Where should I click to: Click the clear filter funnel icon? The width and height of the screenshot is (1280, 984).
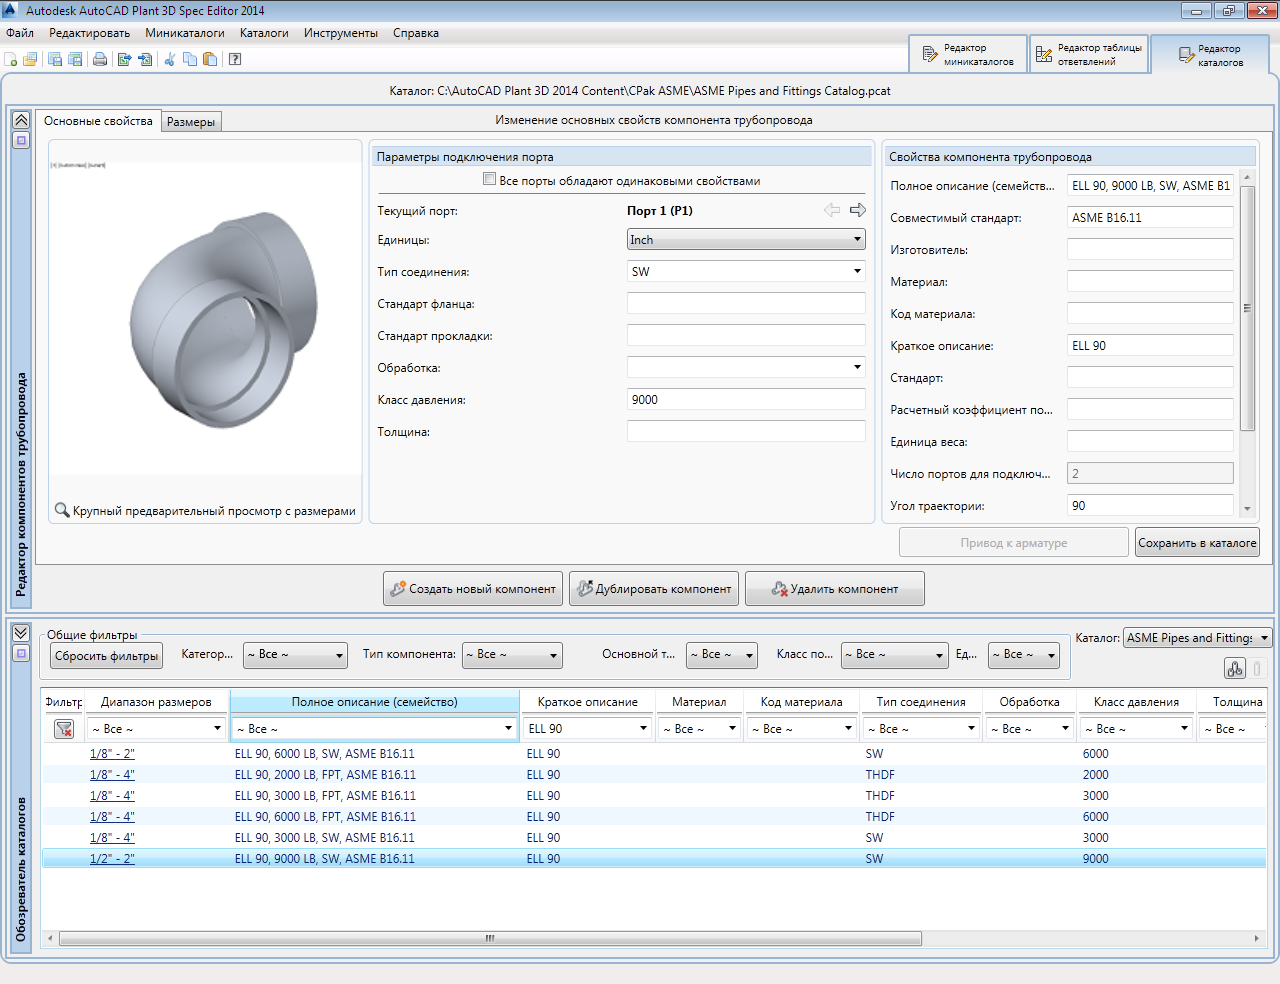coord(64,729)
